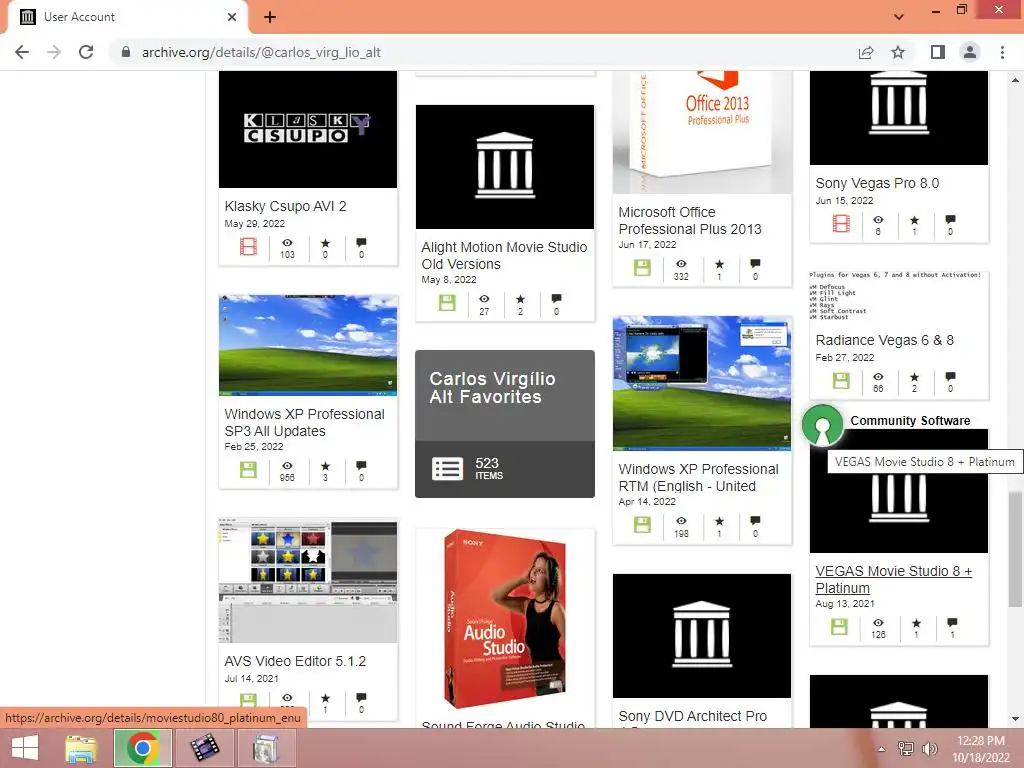
Task: Click movie media icon on Sony Vegas Pro 8.0
Action: 841,224
